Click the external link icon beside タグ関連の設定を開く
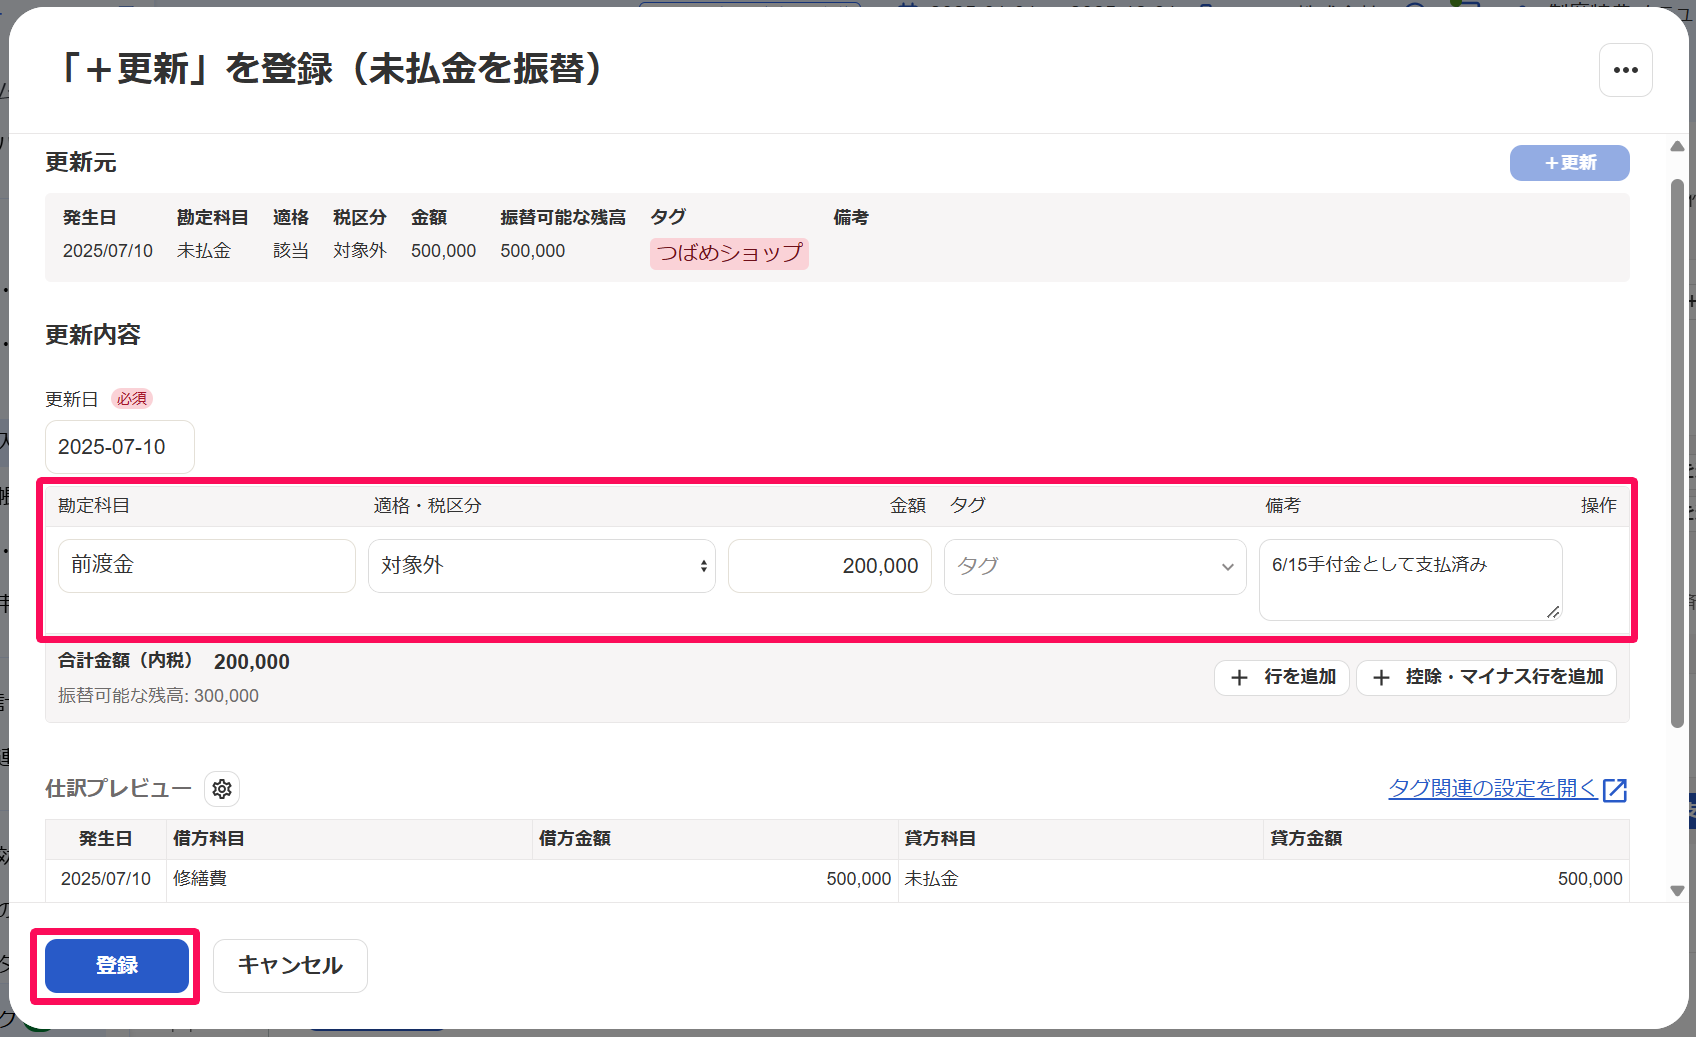 coord(1614,790)
